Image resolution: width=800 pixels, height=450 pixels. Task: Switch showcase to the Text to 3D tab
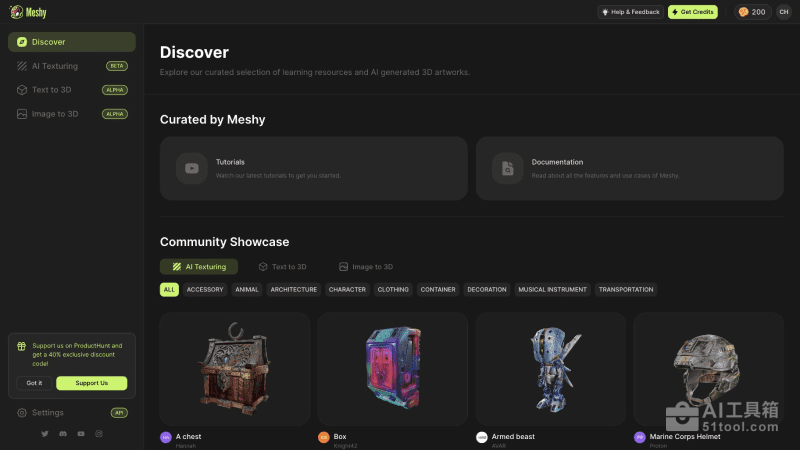tap(282, 267)
